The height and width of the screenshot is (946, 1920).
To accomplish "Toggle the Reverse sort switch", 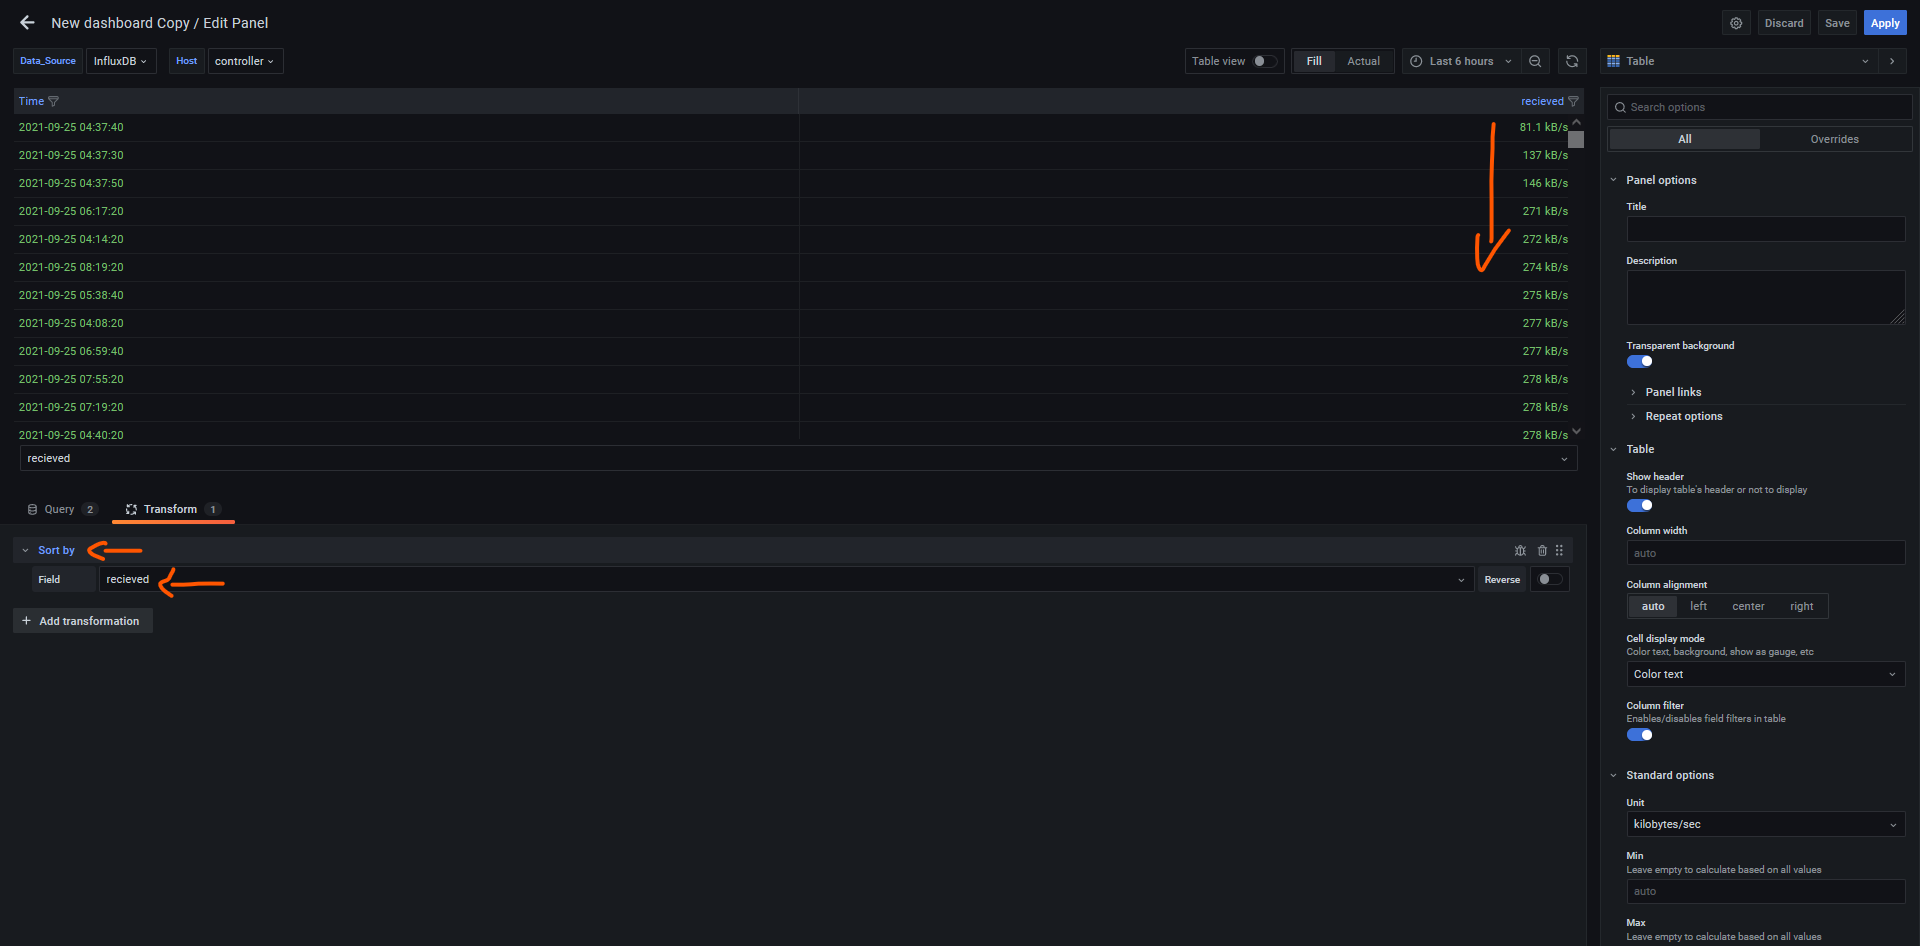I will tap(1550, 579).
